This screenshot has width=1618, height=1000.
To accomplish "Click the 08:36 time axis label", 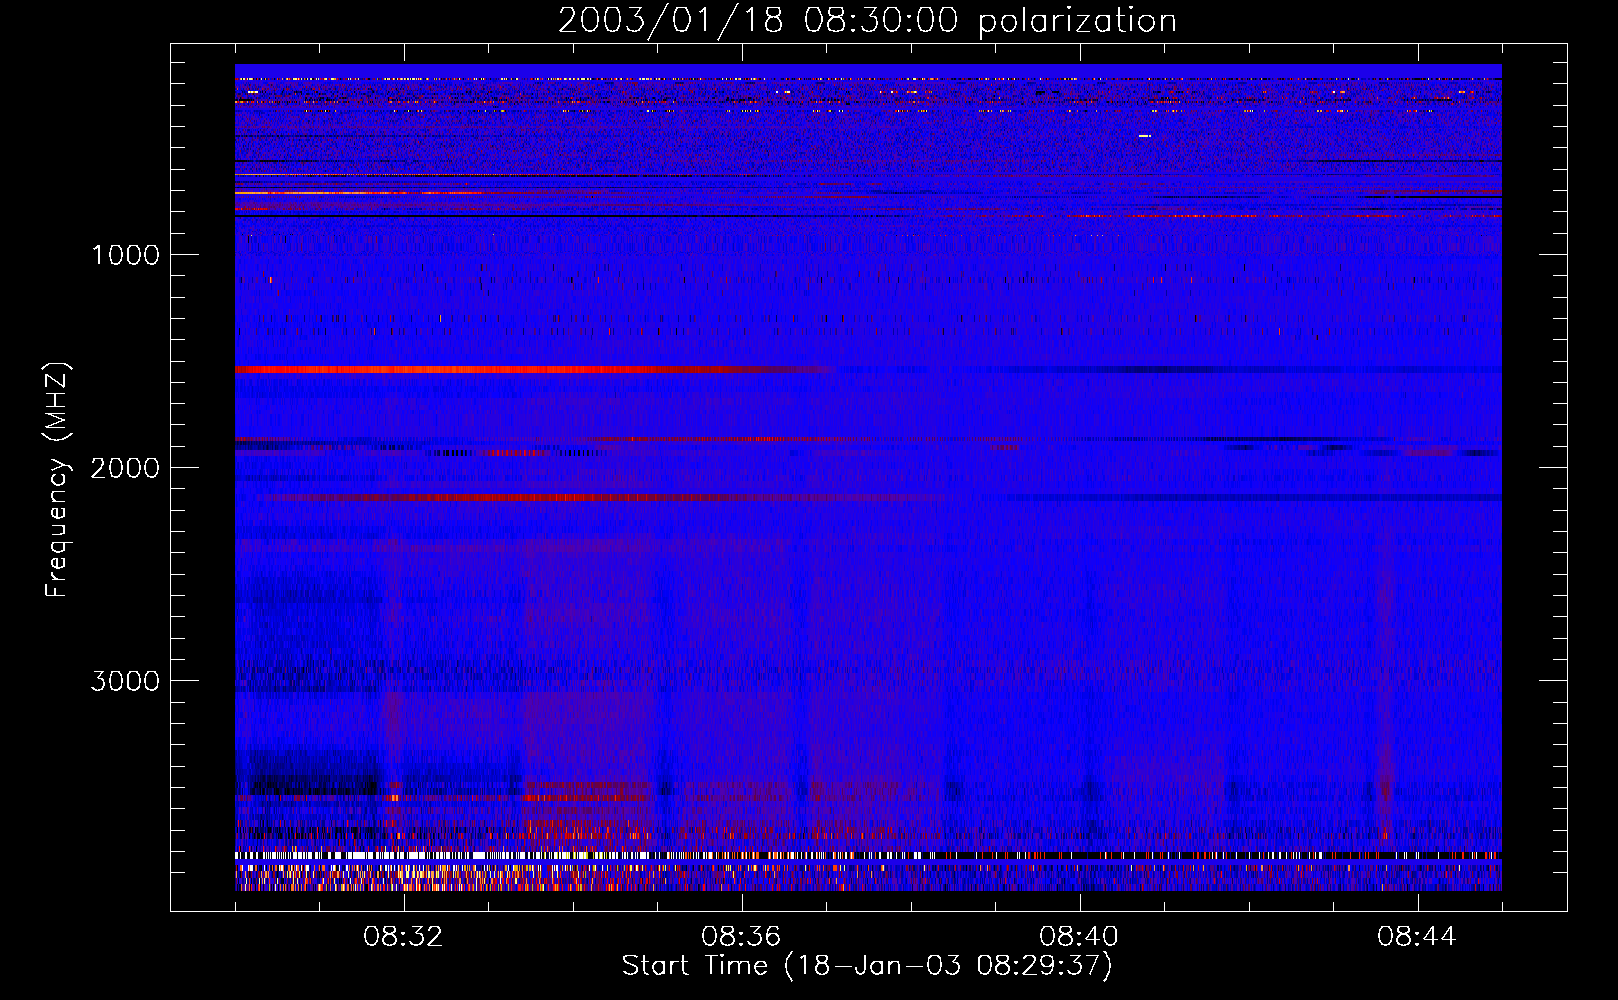I will click(x=741, y=937).
